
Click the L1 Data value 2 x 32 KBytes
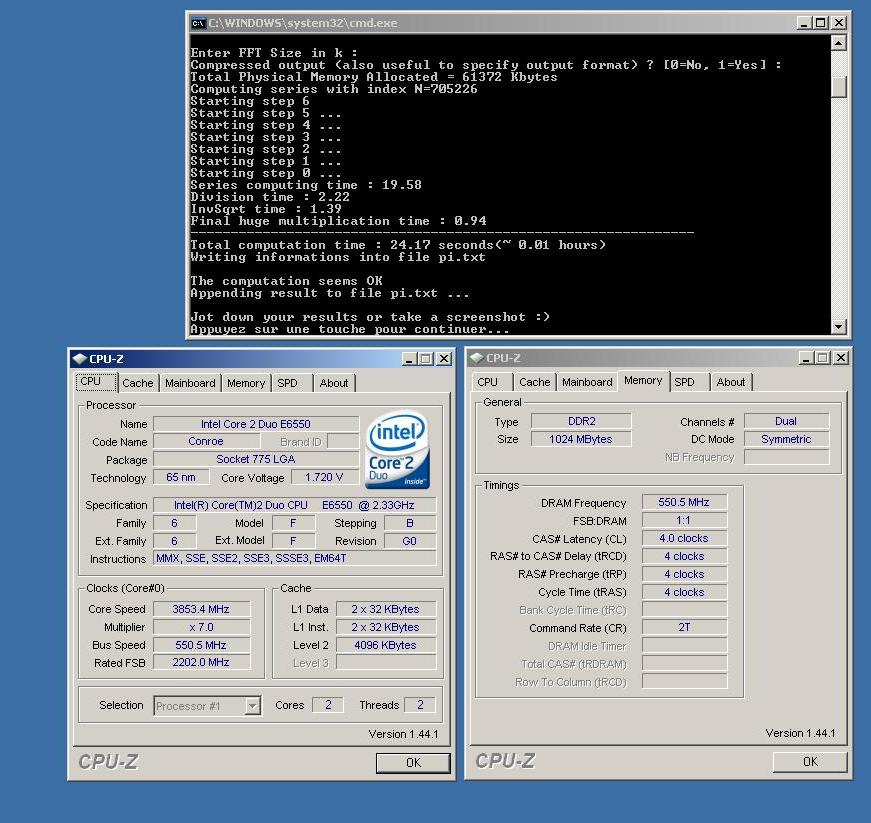(386, 609)
